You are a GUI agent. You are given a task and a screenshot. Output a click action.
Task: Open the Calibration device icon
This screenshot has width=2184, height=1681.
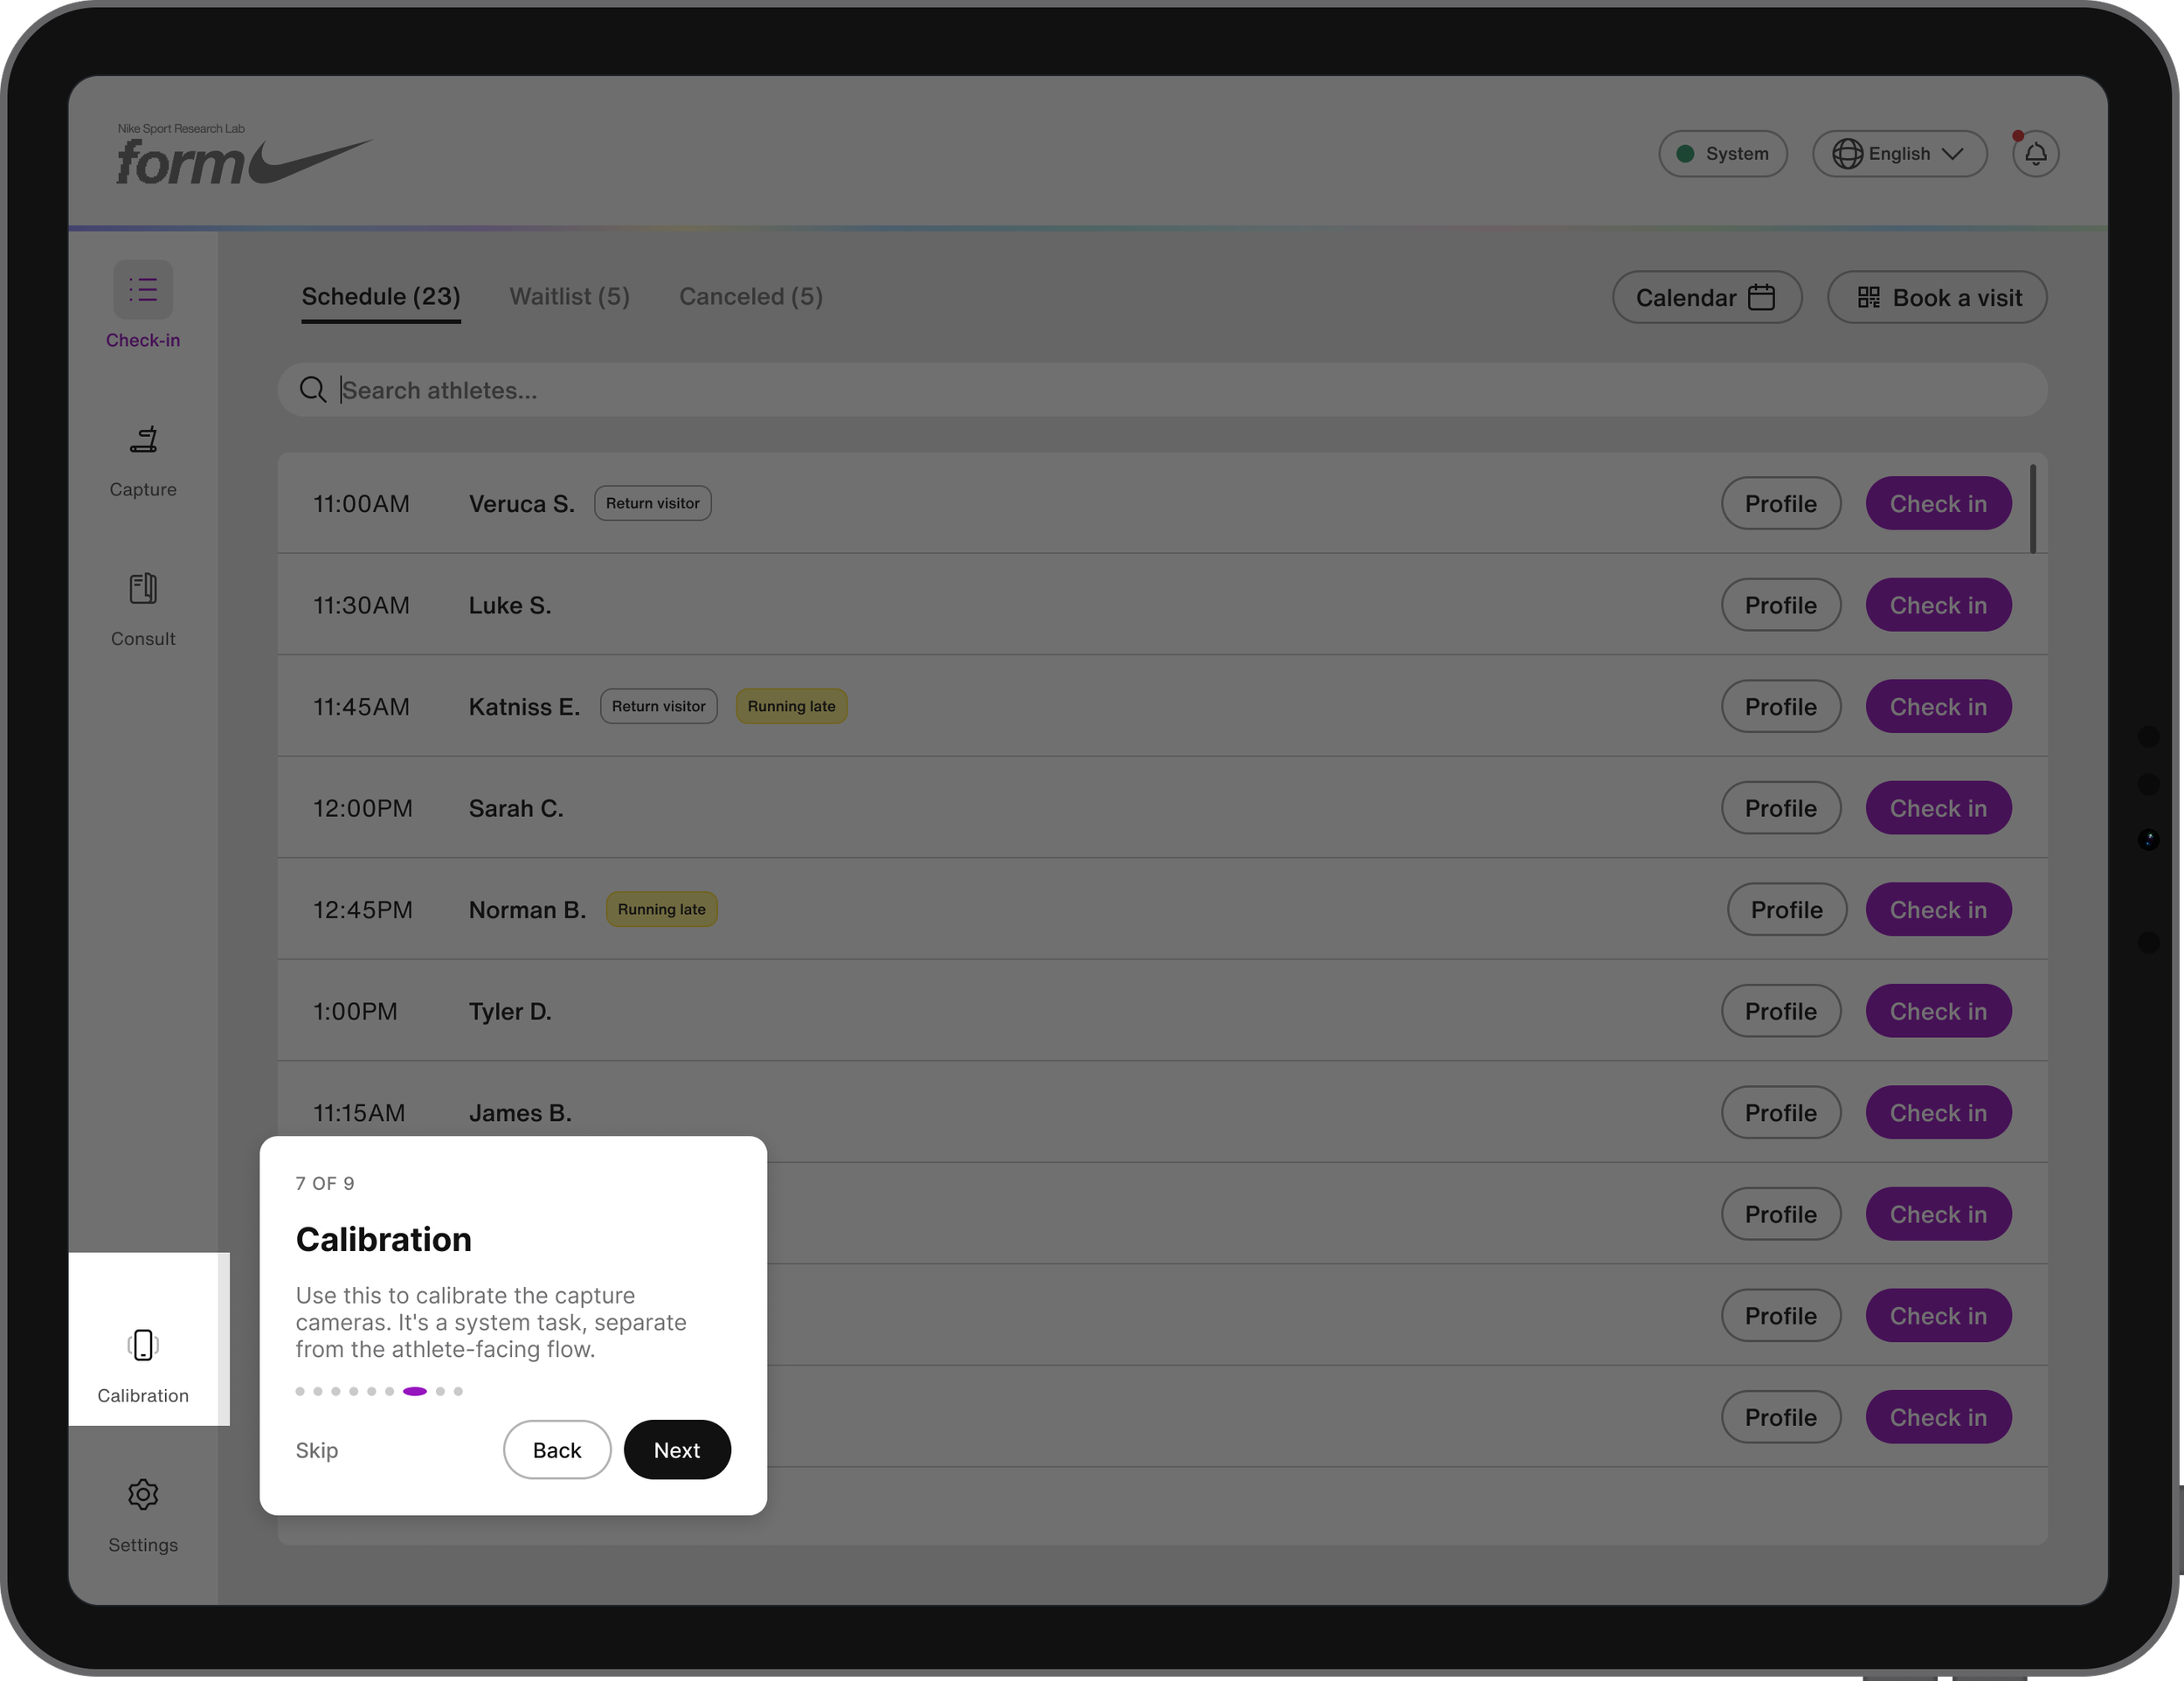pos(143,1345)
